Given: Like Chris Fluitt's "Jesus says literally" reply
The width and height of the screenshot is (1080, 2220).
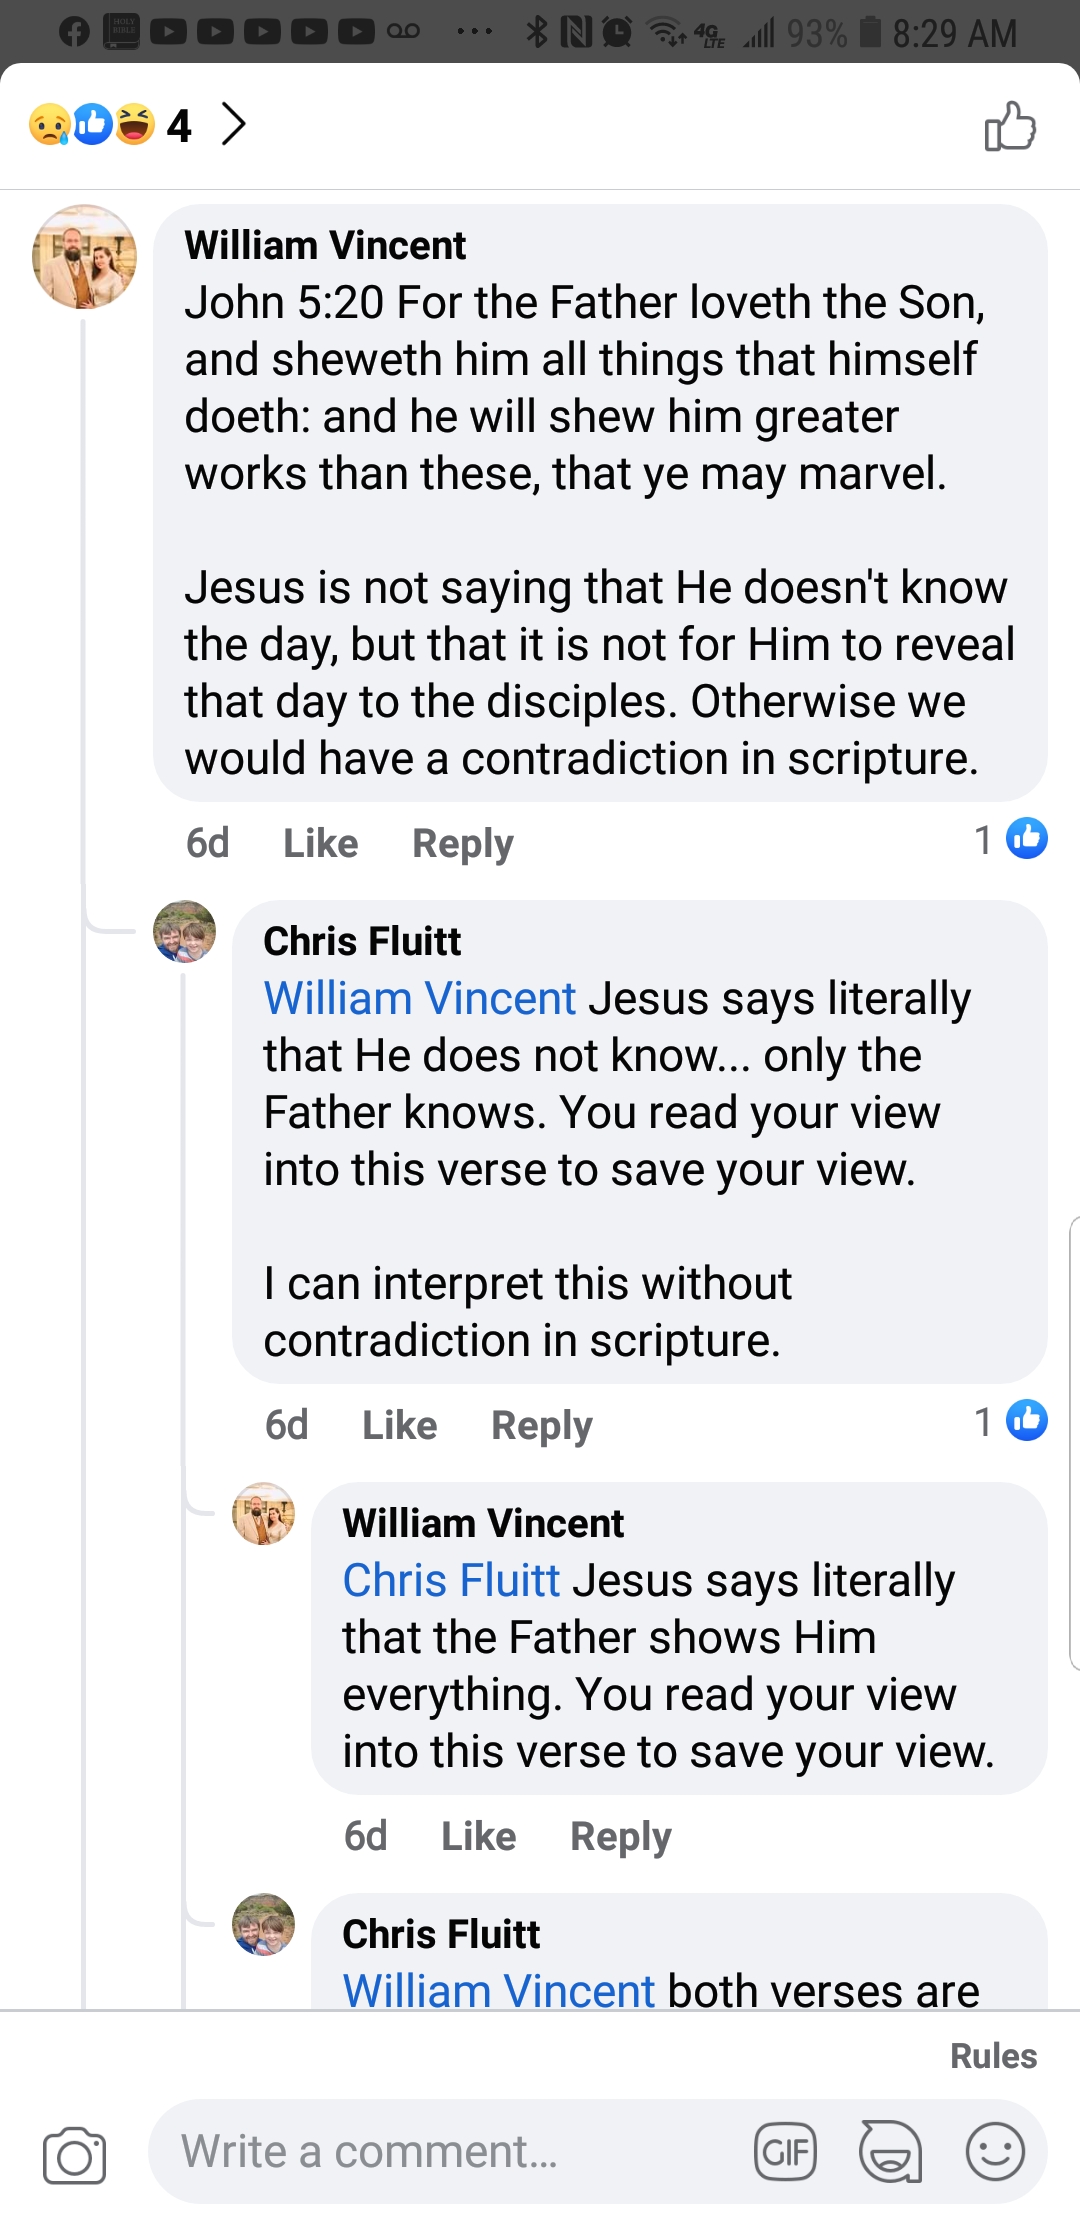Looking at the screenshot, I should 399,1425.
